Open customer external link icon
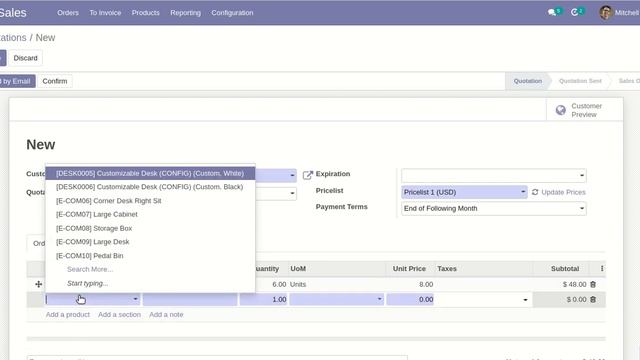640x360 pixels. click(x=307, y=175)
